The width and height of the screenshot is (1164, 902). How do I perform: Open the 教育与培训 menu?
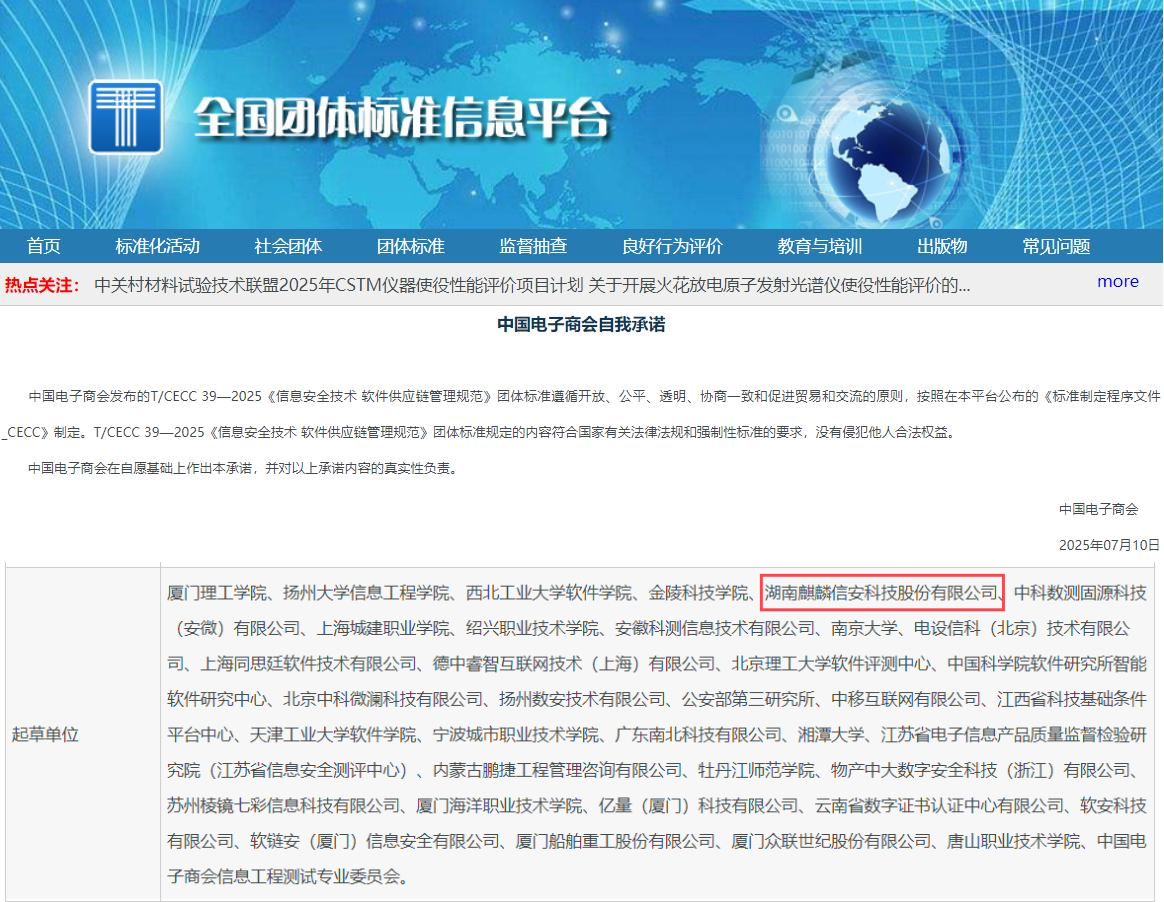click(x=819, y=246)
